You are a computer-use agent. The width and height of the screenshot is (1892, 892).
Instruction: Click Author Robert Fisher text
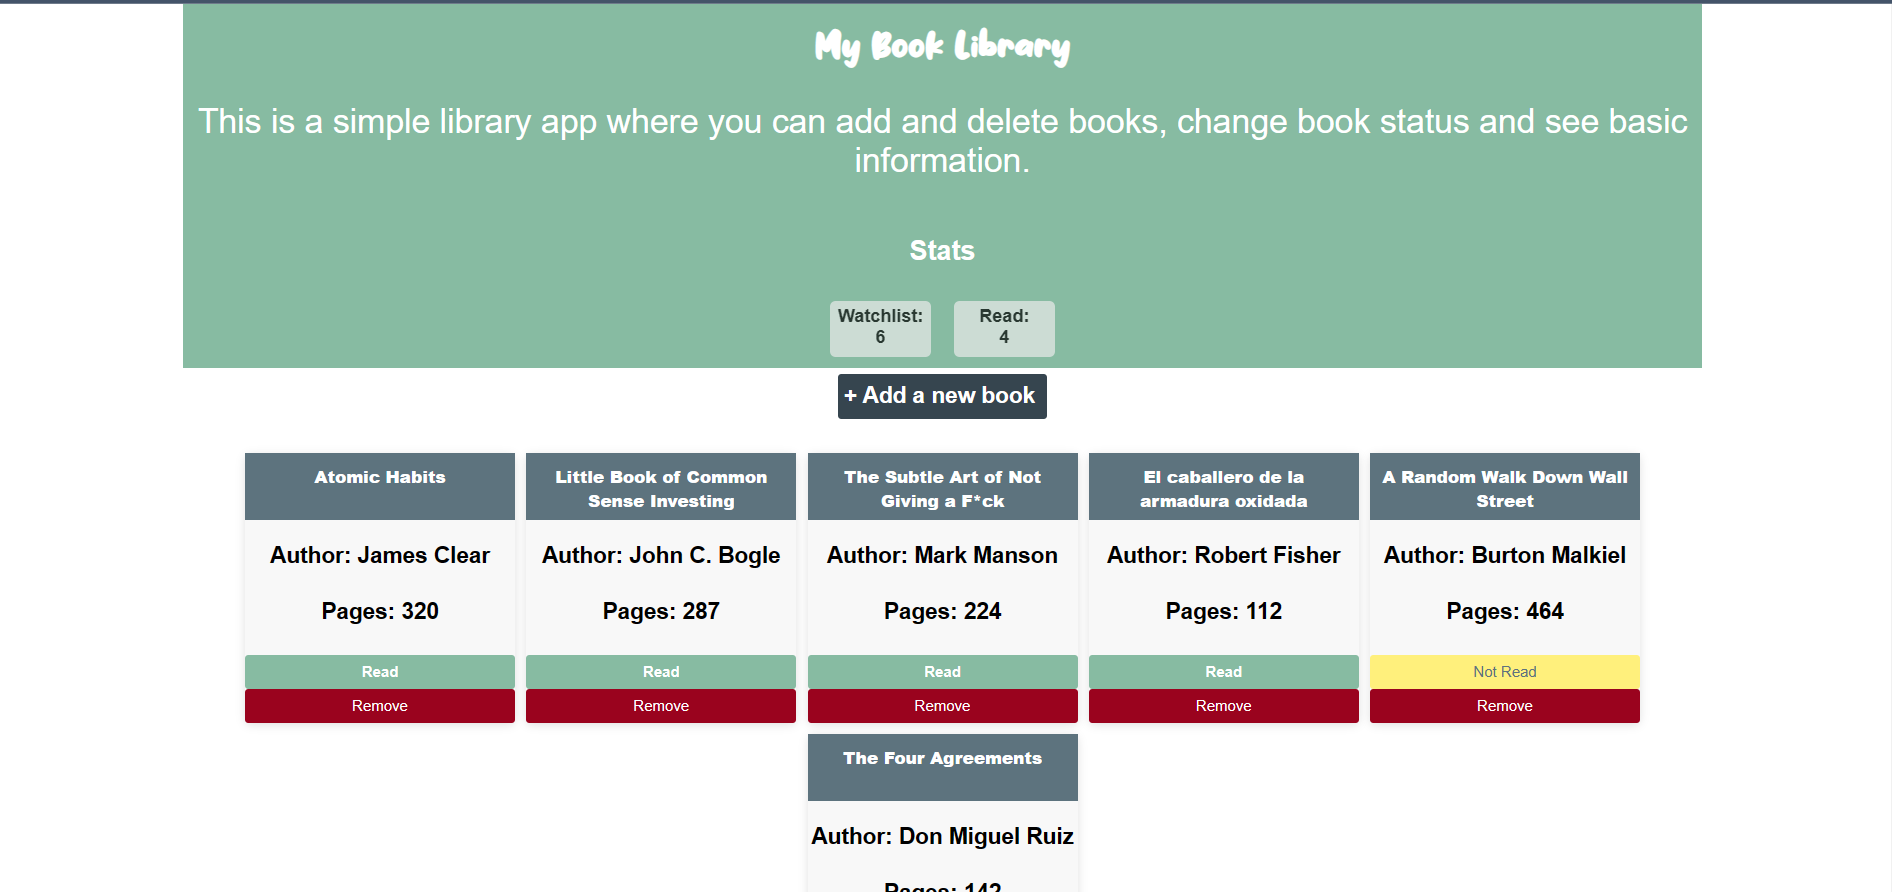pyautogui.click(x=1224, y=555)
